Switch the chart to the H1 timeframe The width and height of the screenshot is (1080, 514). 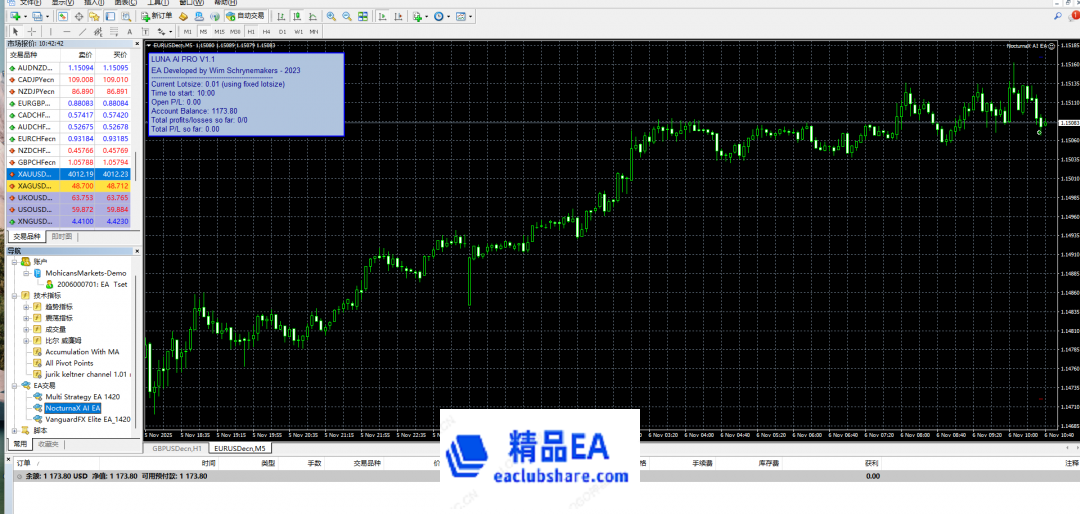(x=250, y=32)
